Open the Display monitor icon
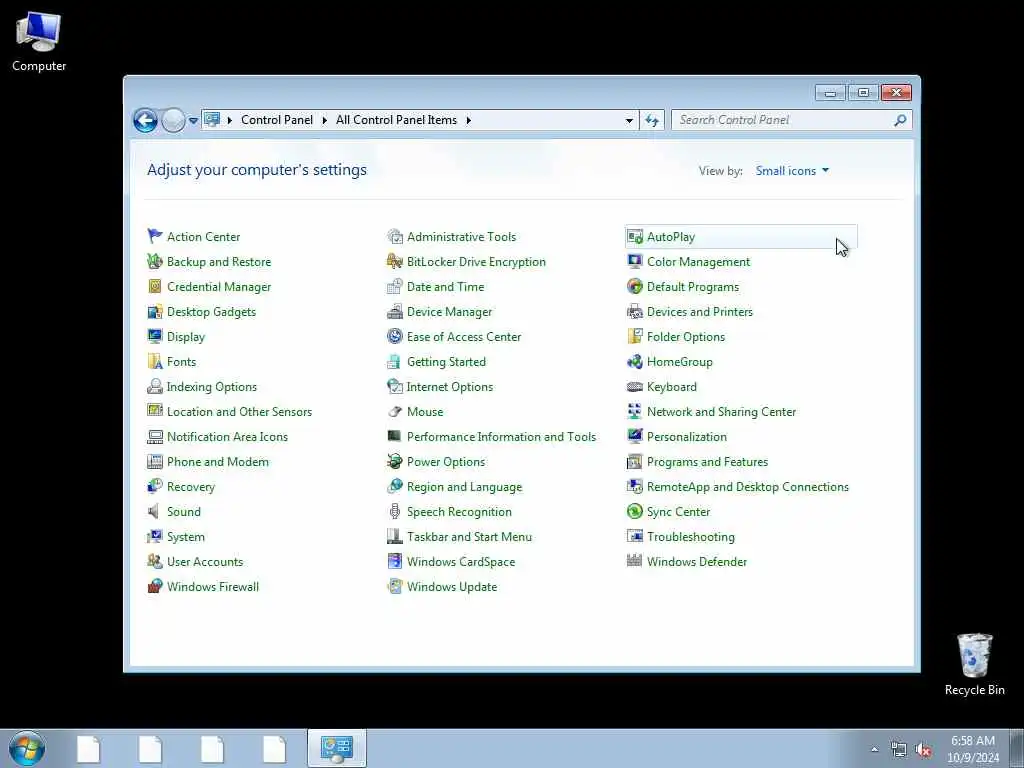 (155, 336)
